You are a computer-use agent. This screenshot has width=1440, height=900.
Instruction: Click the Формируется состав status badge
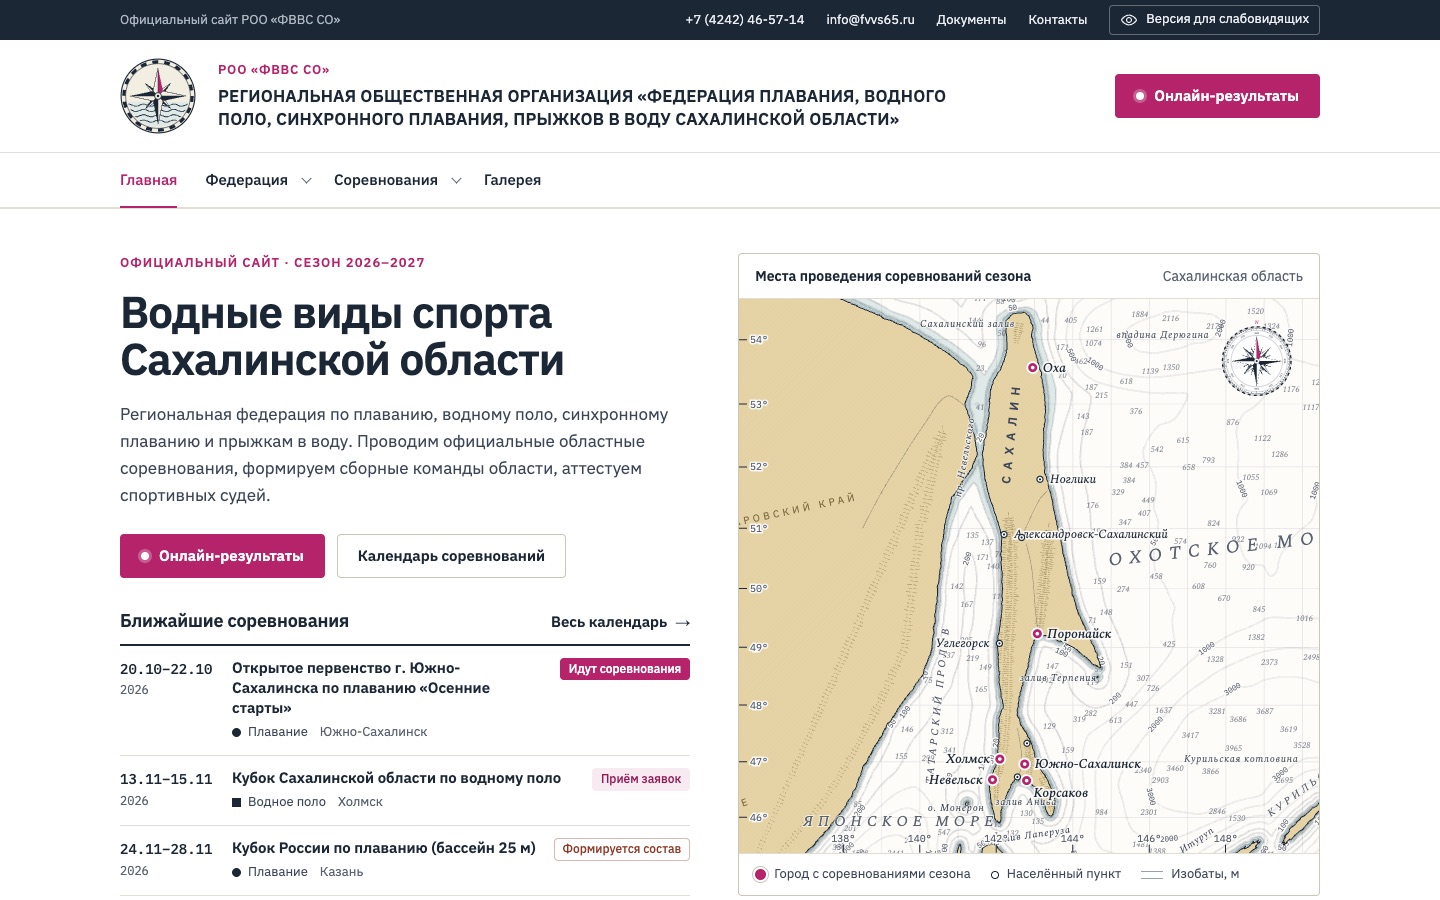point(622,849)
